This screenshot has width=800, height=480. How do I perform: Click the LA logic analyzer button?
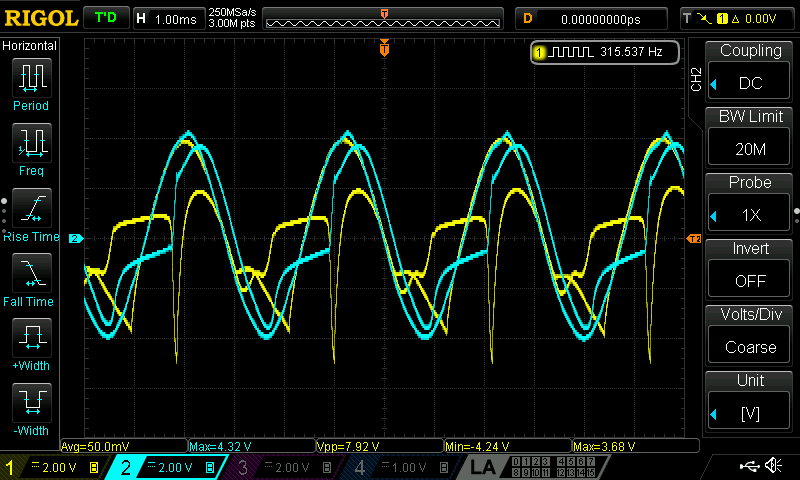(x=482, y=467)
